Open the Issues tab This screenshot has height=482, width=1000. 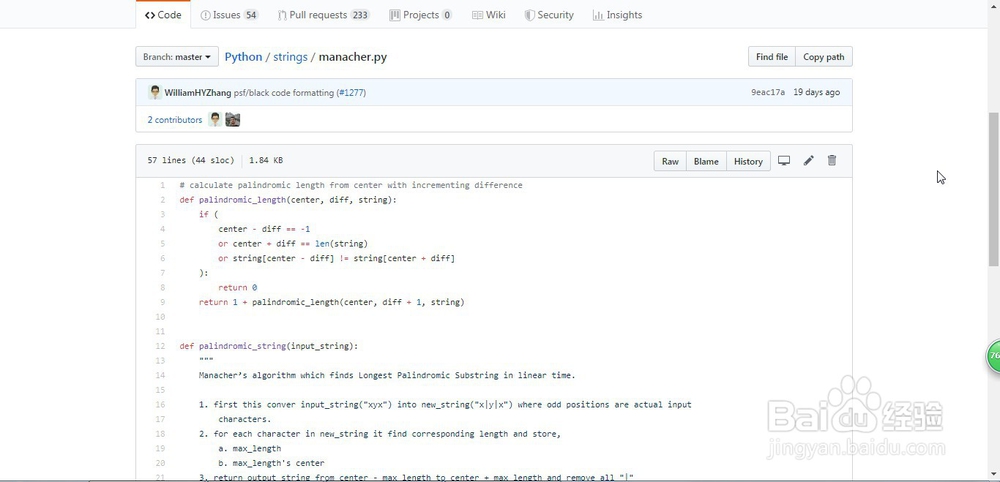click(228, 15)
